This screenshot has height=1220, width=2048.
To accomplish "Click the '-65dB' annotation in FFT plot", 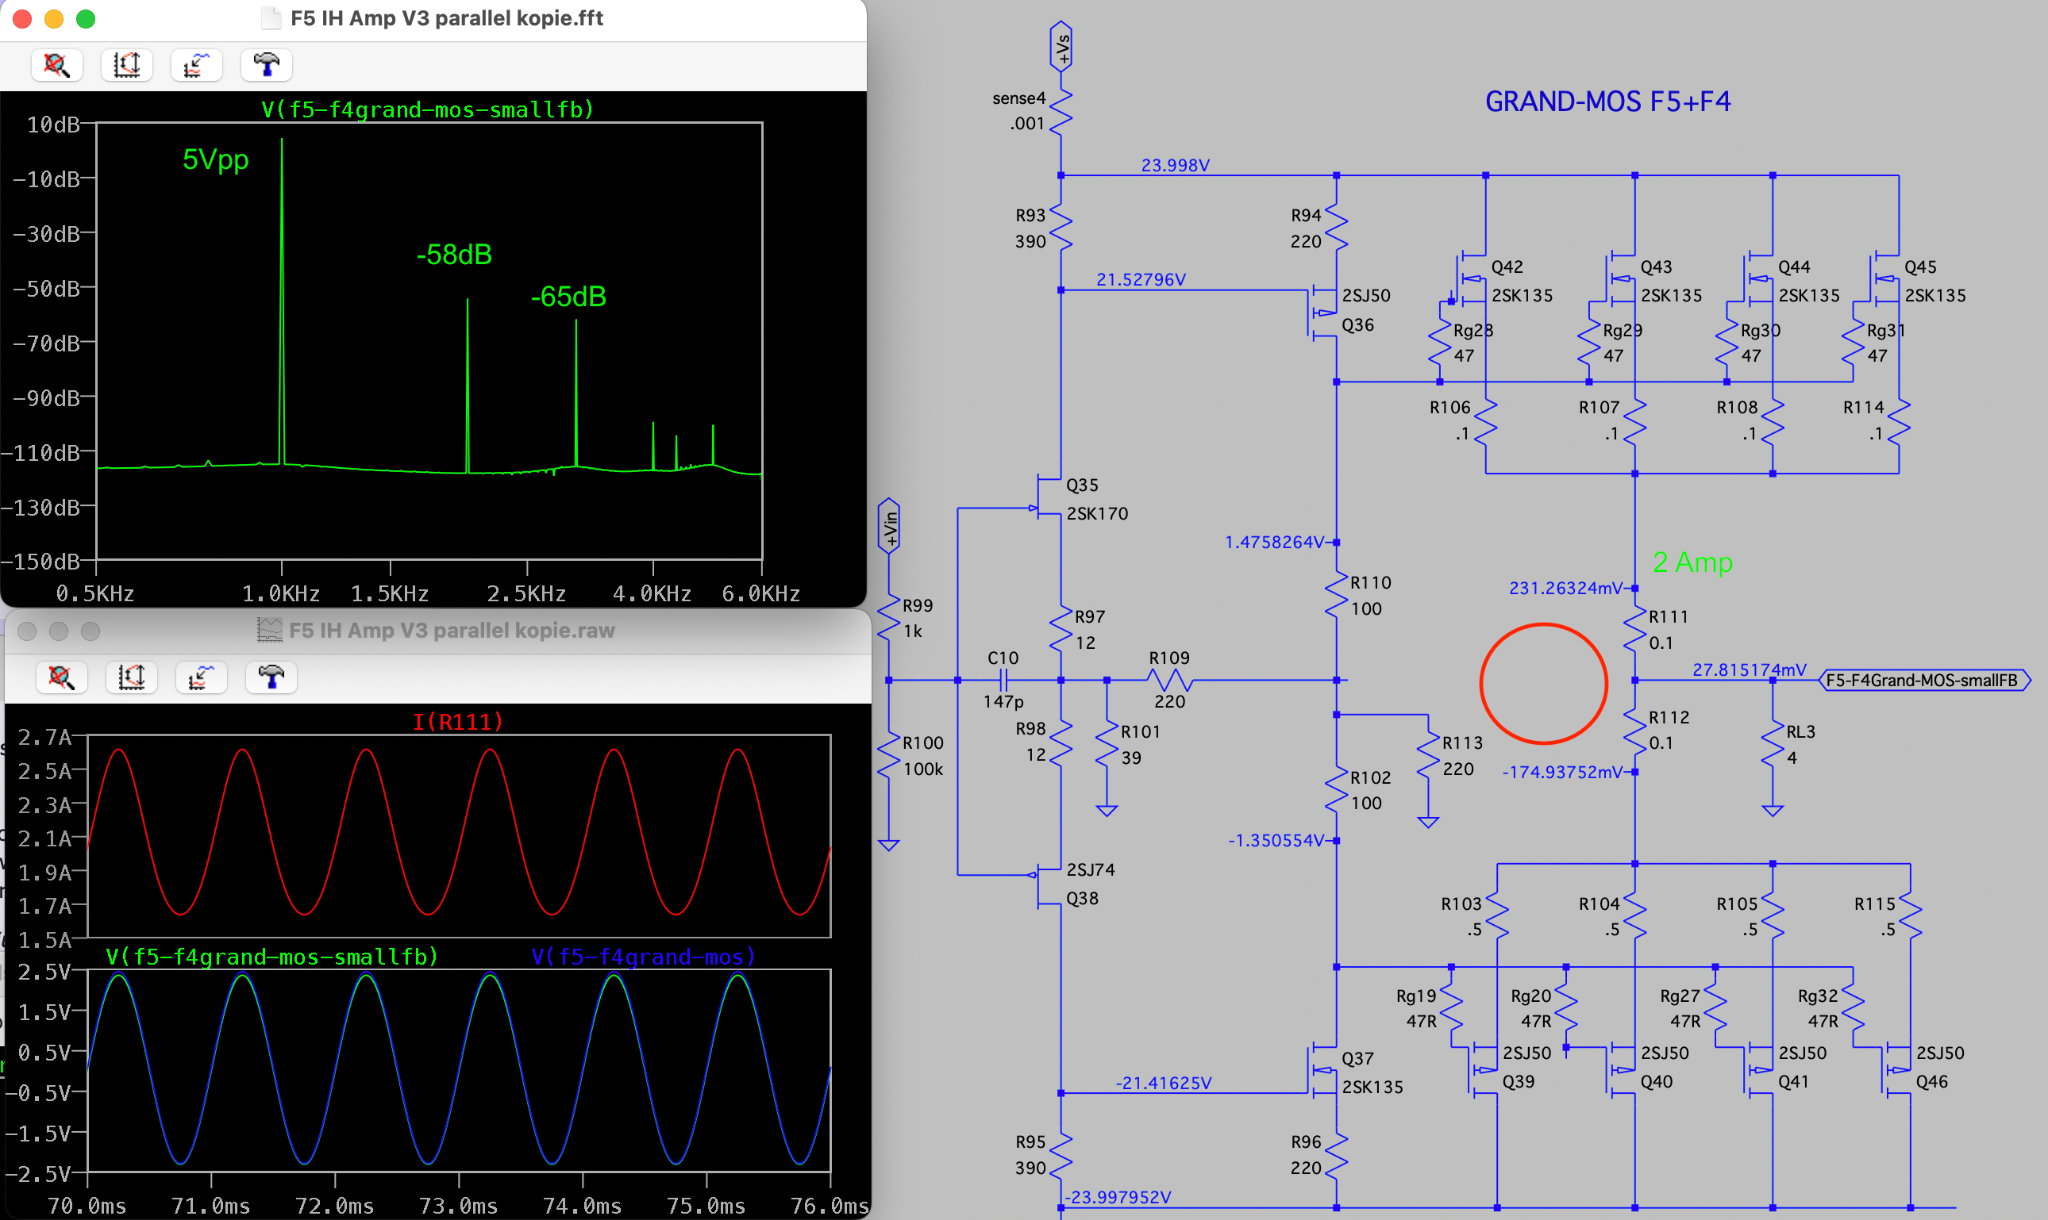I will click(568, 296).
